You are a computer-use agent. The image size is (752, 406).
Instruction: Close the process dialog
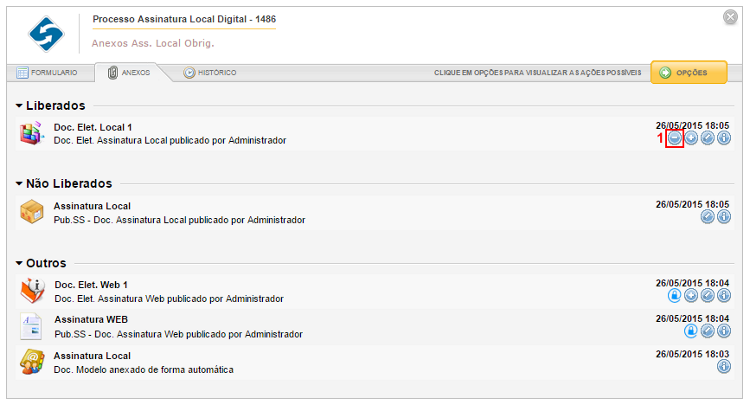730,17
